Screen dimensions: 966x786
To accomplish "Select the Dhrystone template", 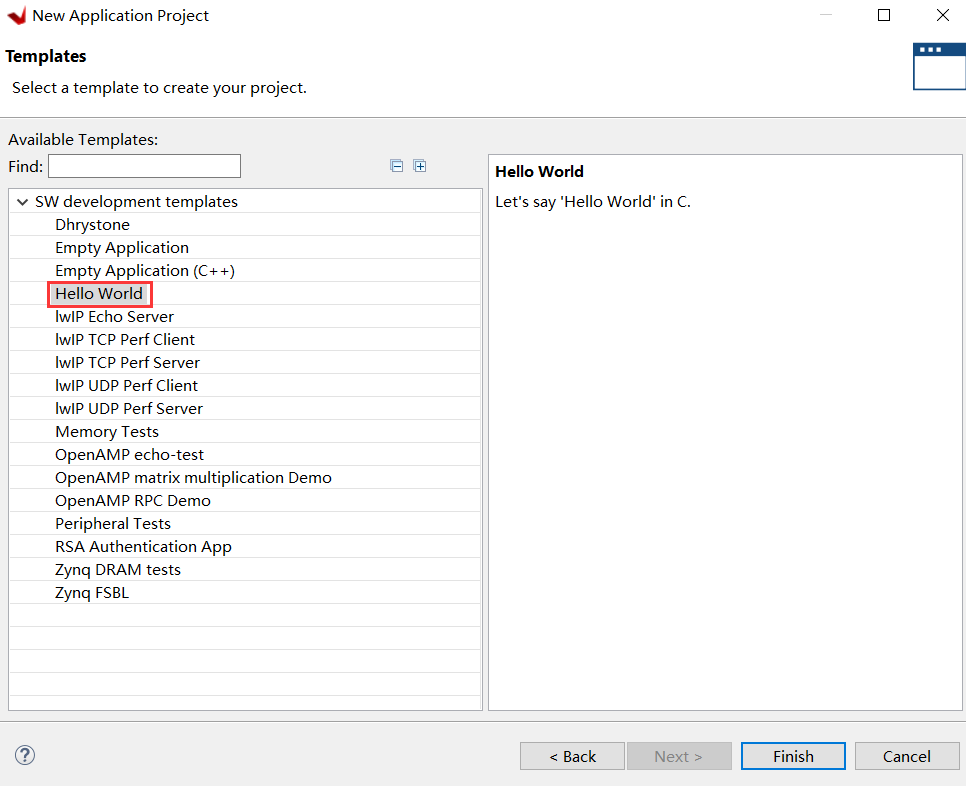I will click(92, 225).
